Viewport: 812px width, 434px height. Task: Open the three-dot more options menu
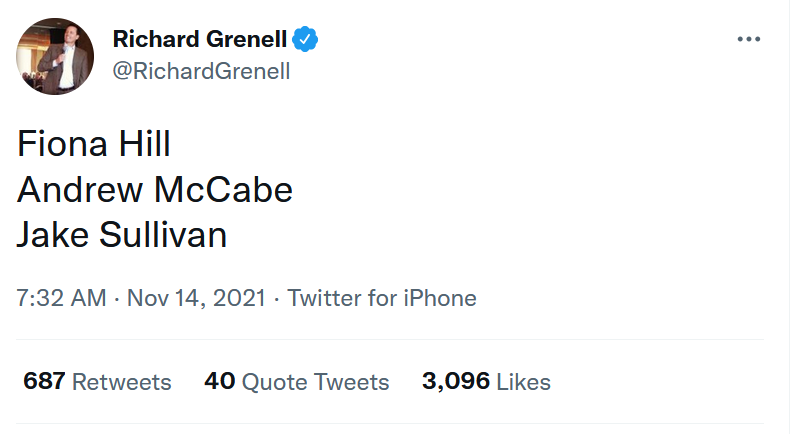[x=748, y=39]
